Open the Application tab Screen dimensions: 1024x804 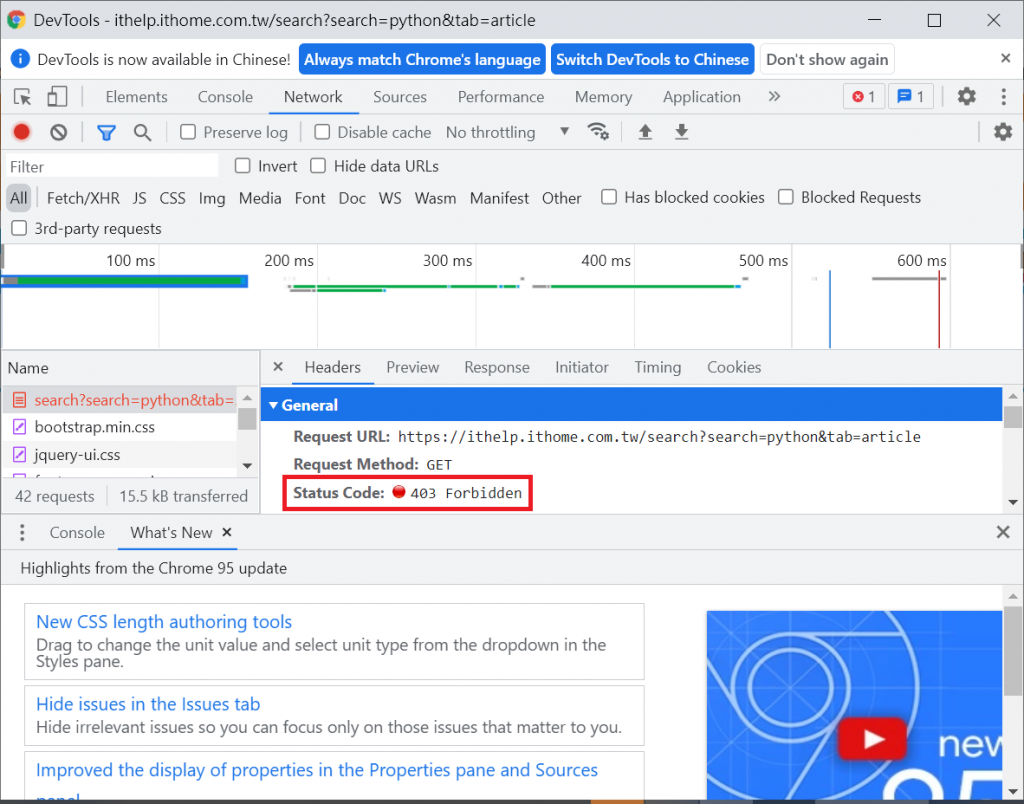tap(702, 97)
